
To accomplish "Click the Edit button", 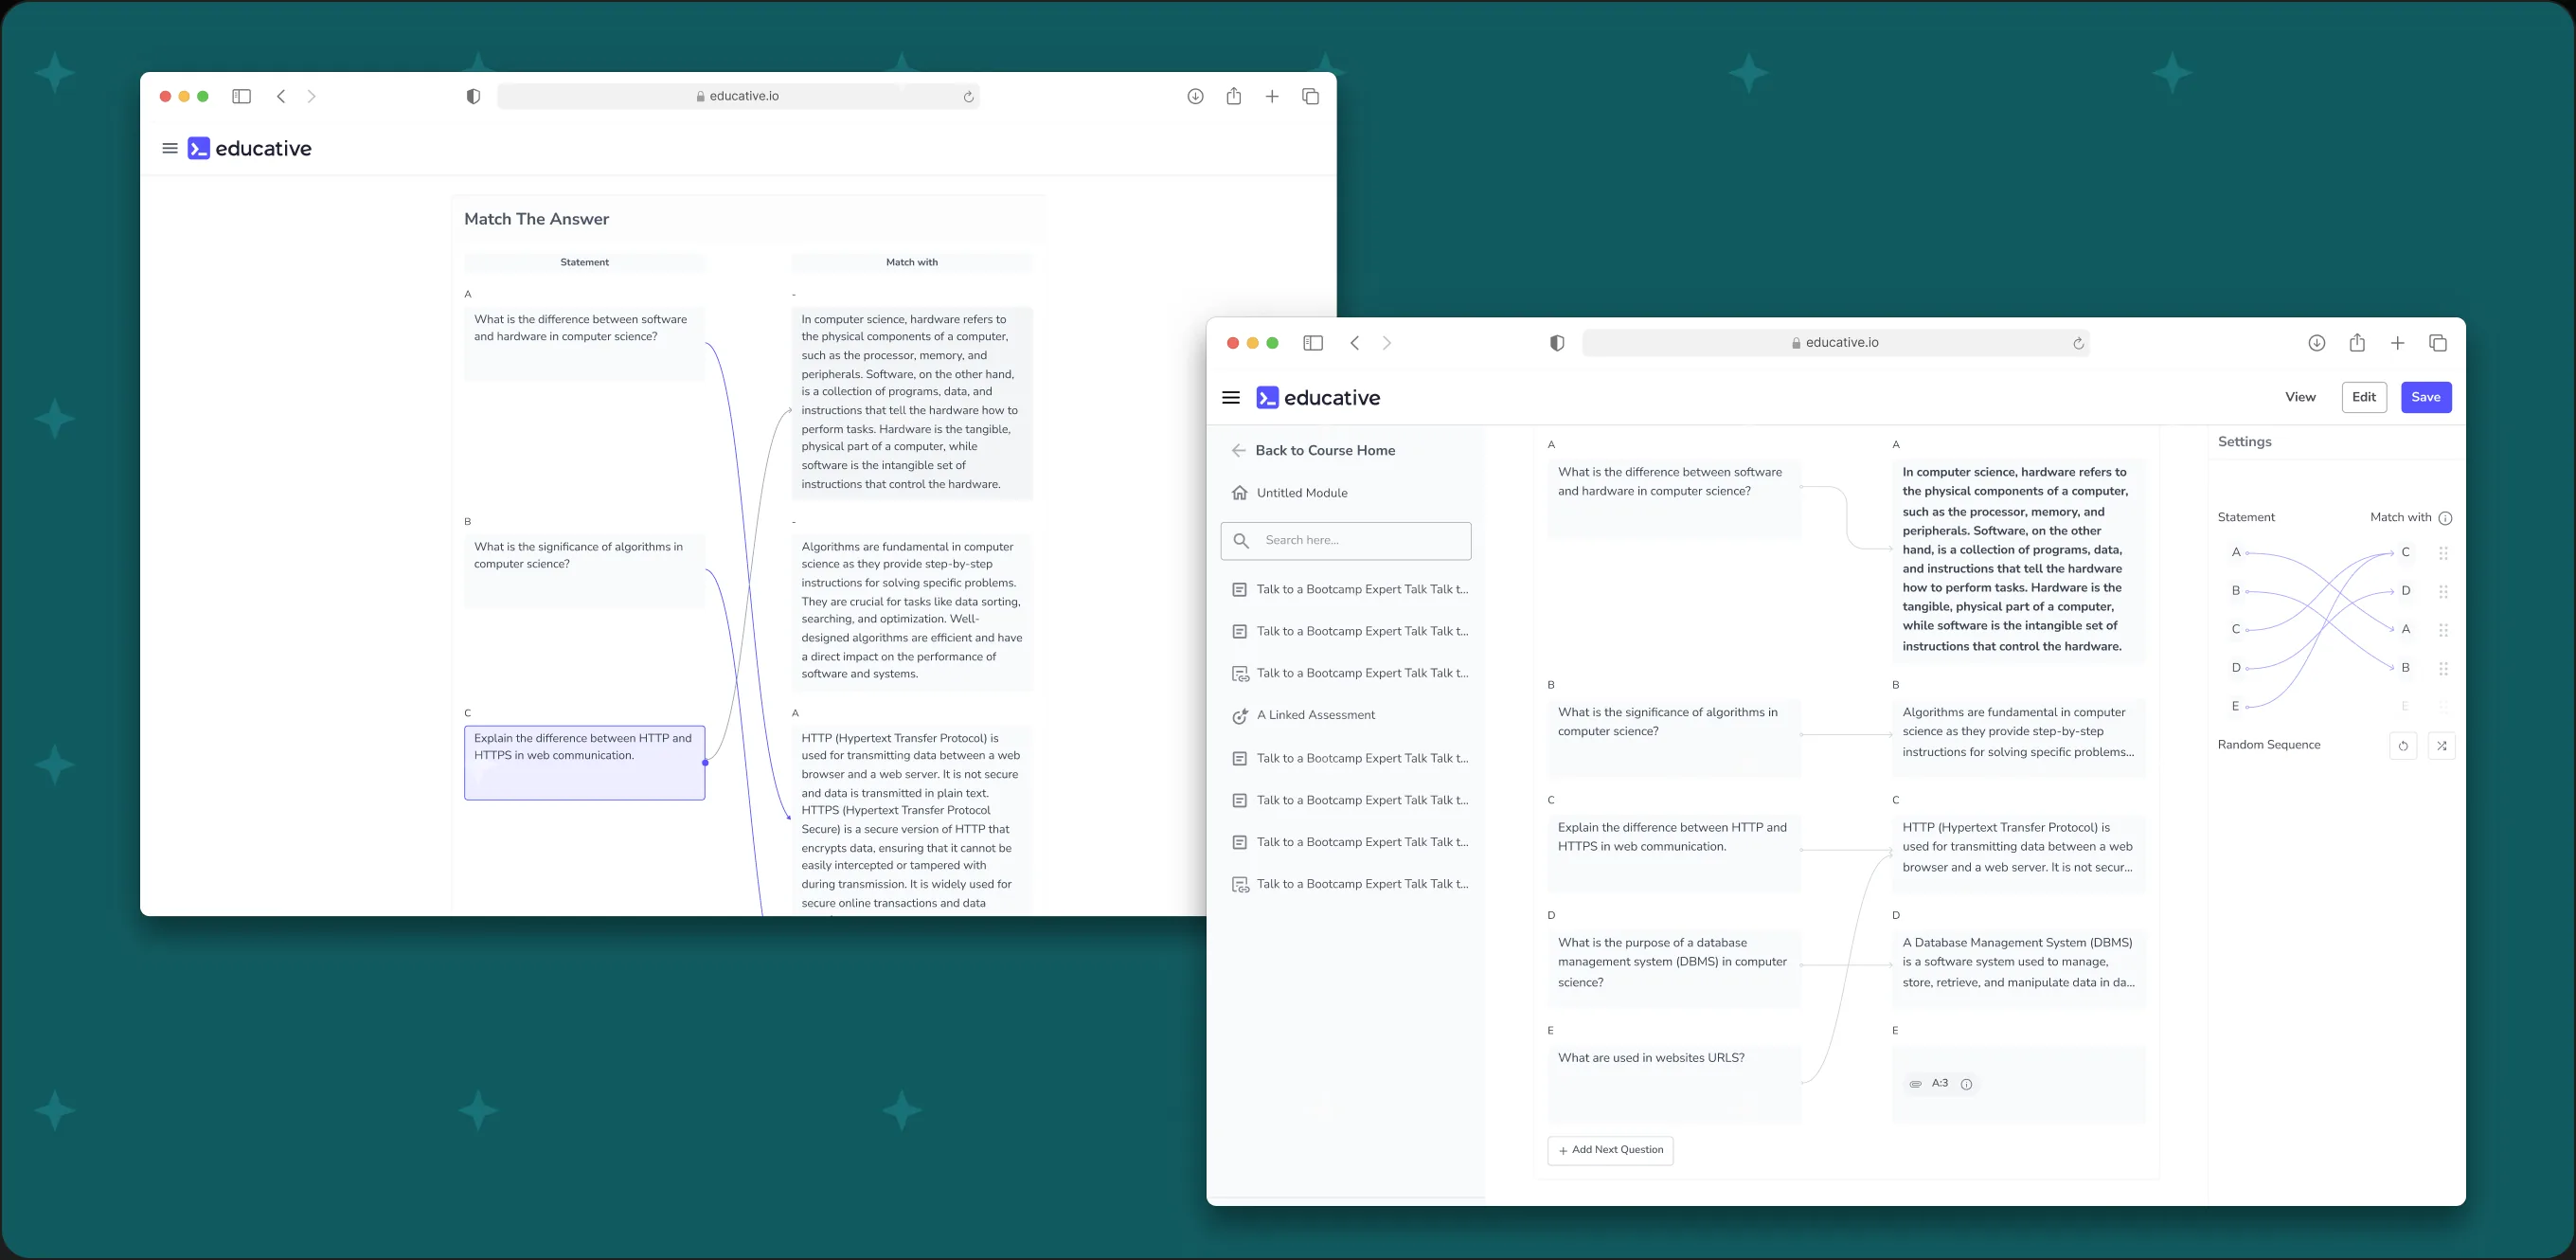I will pyautogui.click(x=2364, y=397).
